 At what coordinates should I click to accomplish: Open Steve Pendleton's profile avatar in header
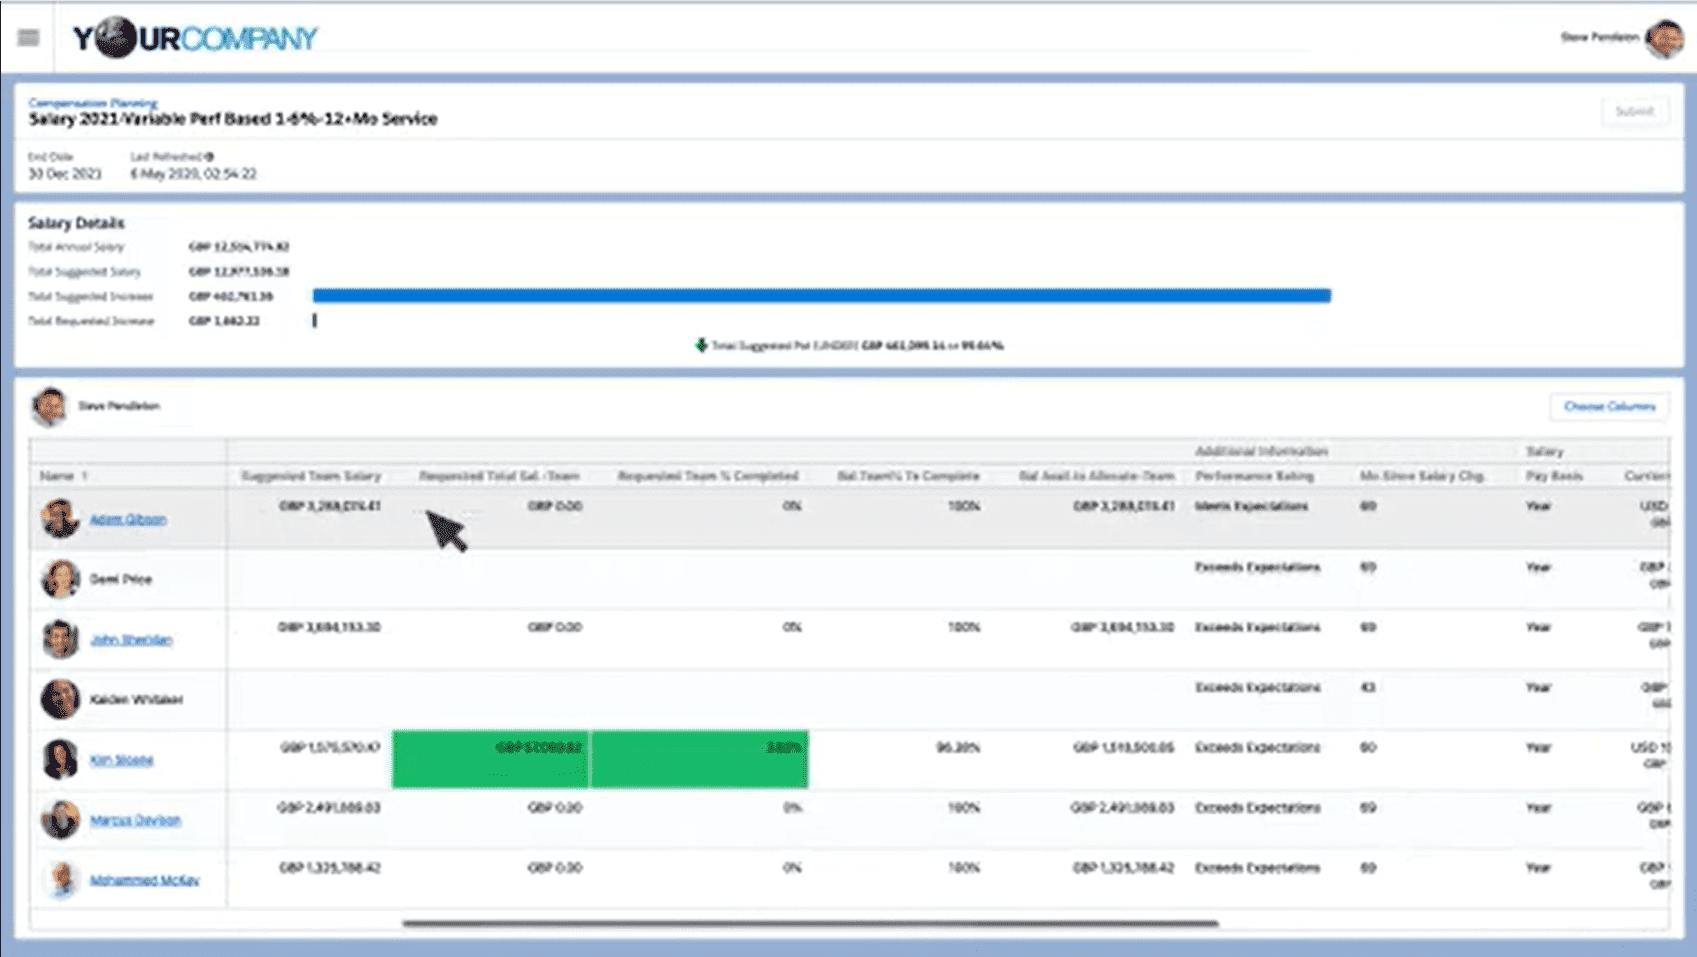(1664, 38)
